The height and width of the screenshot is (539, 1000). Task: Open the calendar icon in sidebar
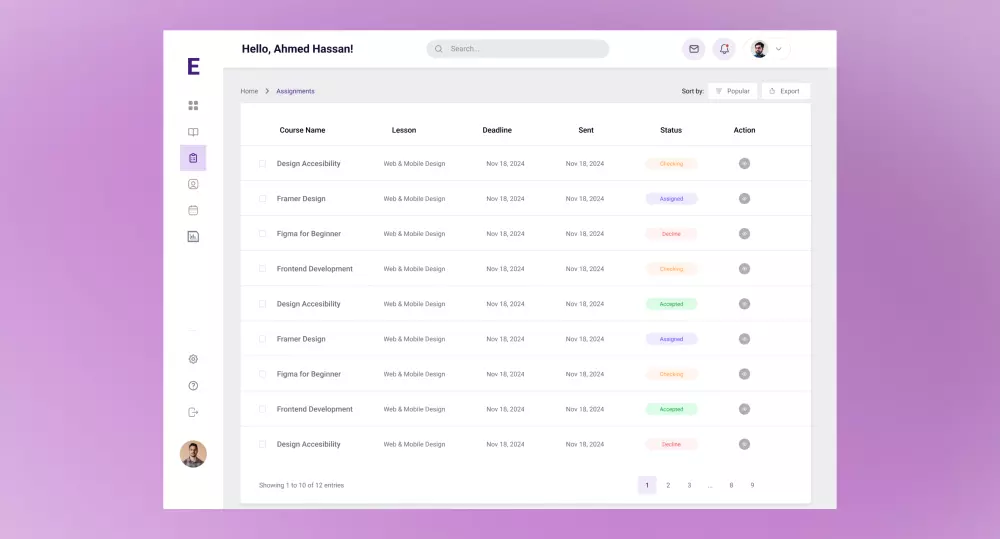click(193, 210)
